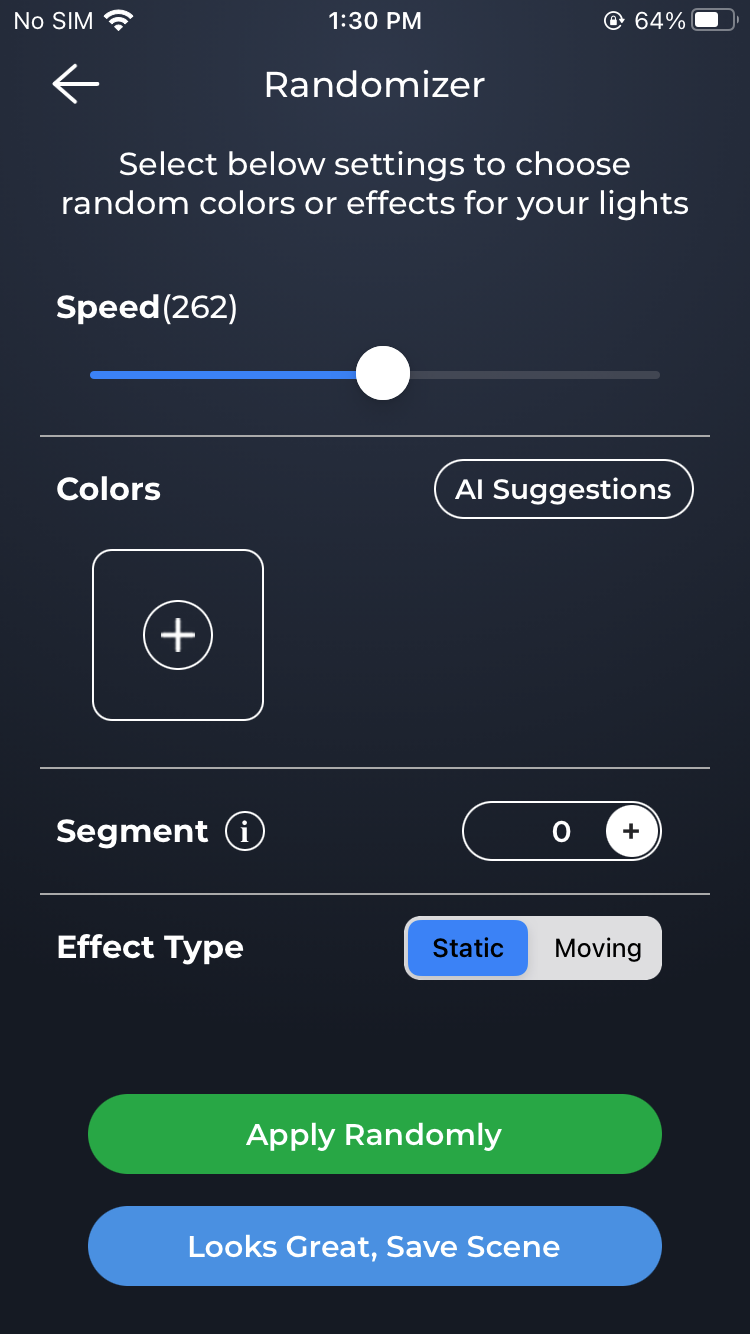Screen dimensions: 750x1334
Task: Click the Speed slider handle
Action: pos(383,374)
